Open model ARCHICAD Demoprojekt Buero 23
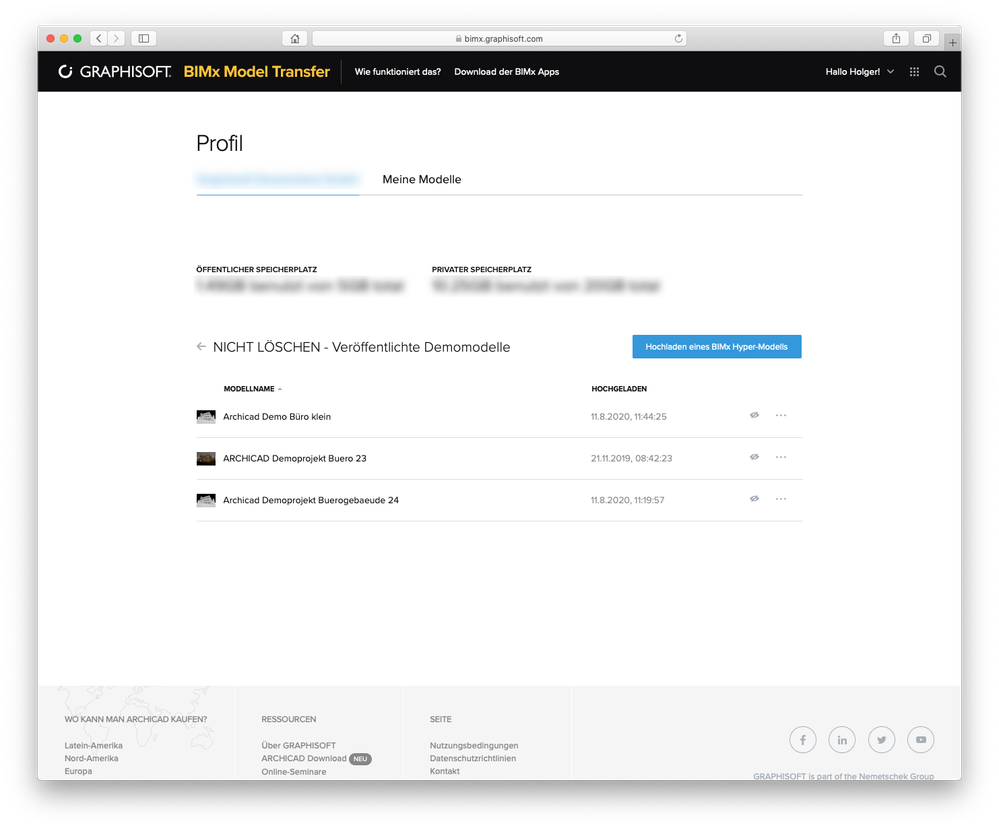This screenshot has height=830, width=999. coord(295,458)
